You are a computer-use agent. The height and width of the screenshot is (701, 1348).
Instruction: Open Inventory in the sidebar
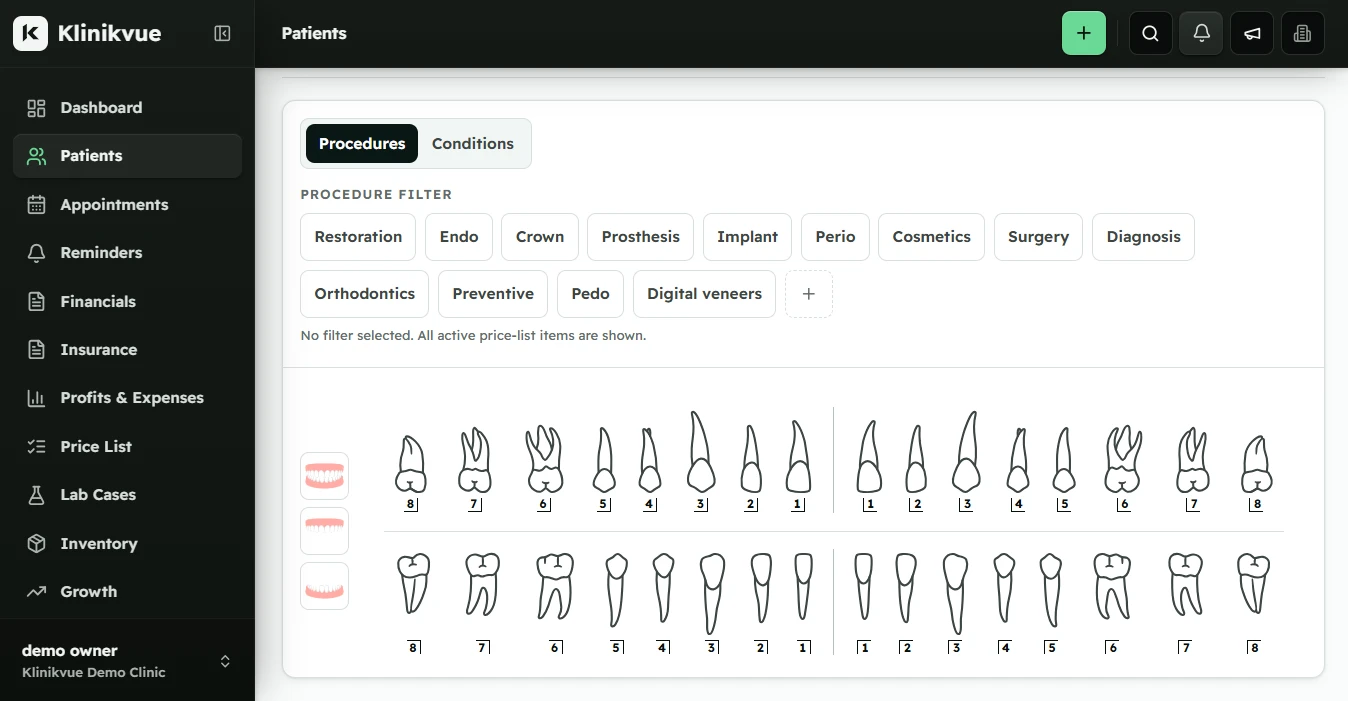127,544
